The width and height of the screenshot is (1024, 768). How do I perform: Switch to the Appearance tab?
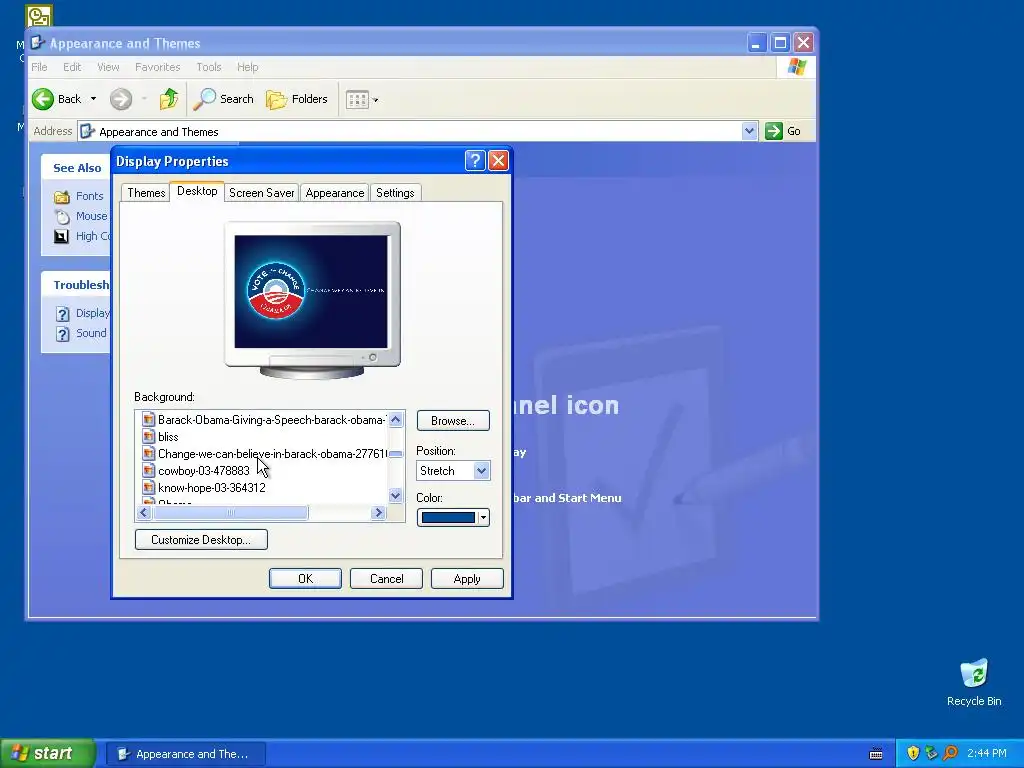[334, 193]
